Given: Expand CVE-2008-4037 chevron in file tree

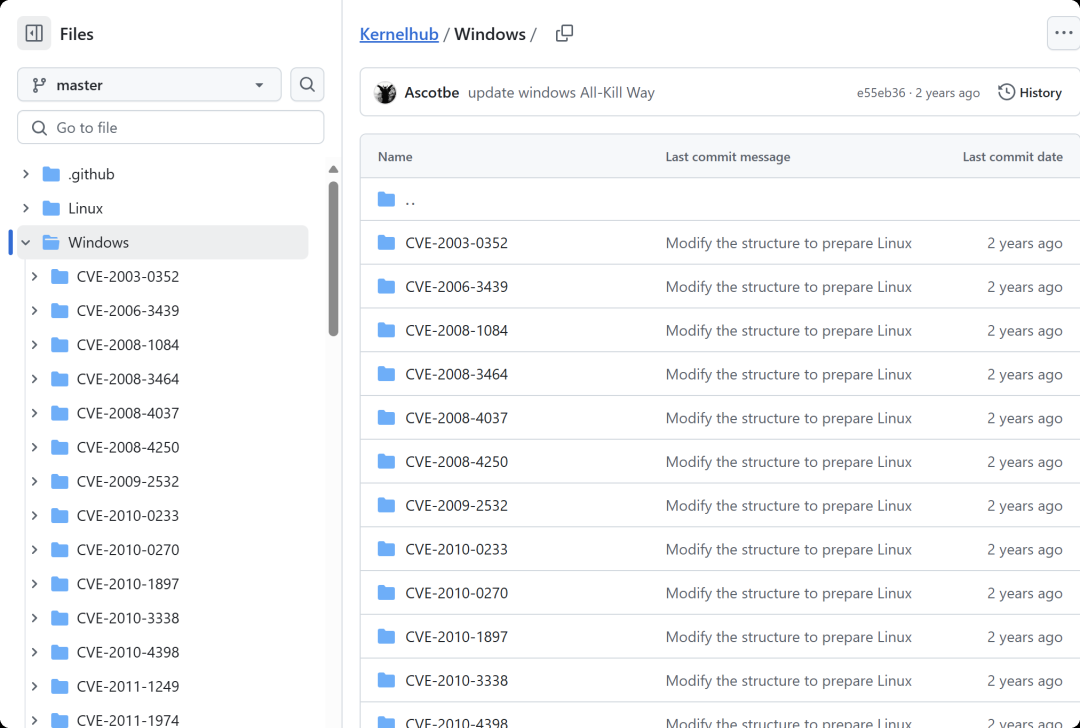Looking at the screenshot, I should [34, 413].
